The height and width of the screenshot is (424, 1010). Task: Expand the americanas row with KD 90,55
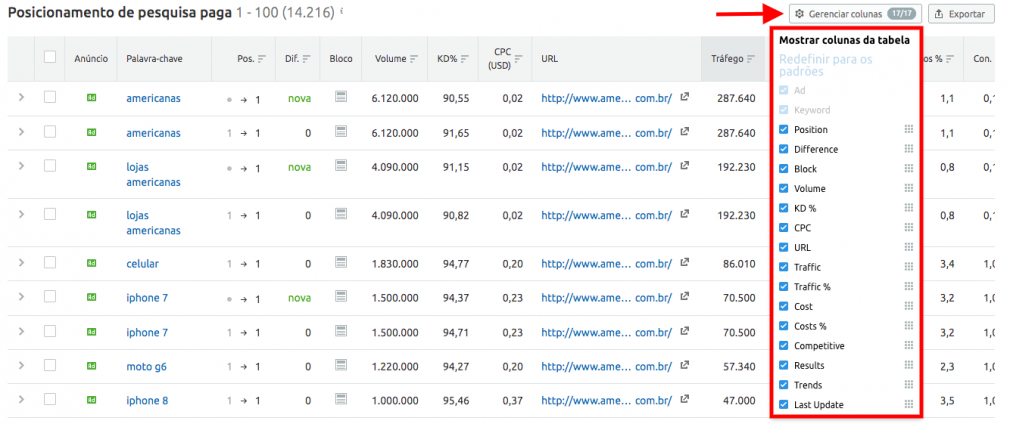pyautogui.click(x=21, y=97)
